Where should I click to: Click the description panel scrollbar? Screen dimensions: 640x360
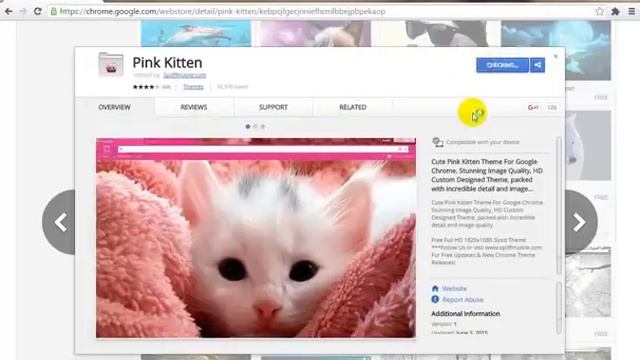559,205
